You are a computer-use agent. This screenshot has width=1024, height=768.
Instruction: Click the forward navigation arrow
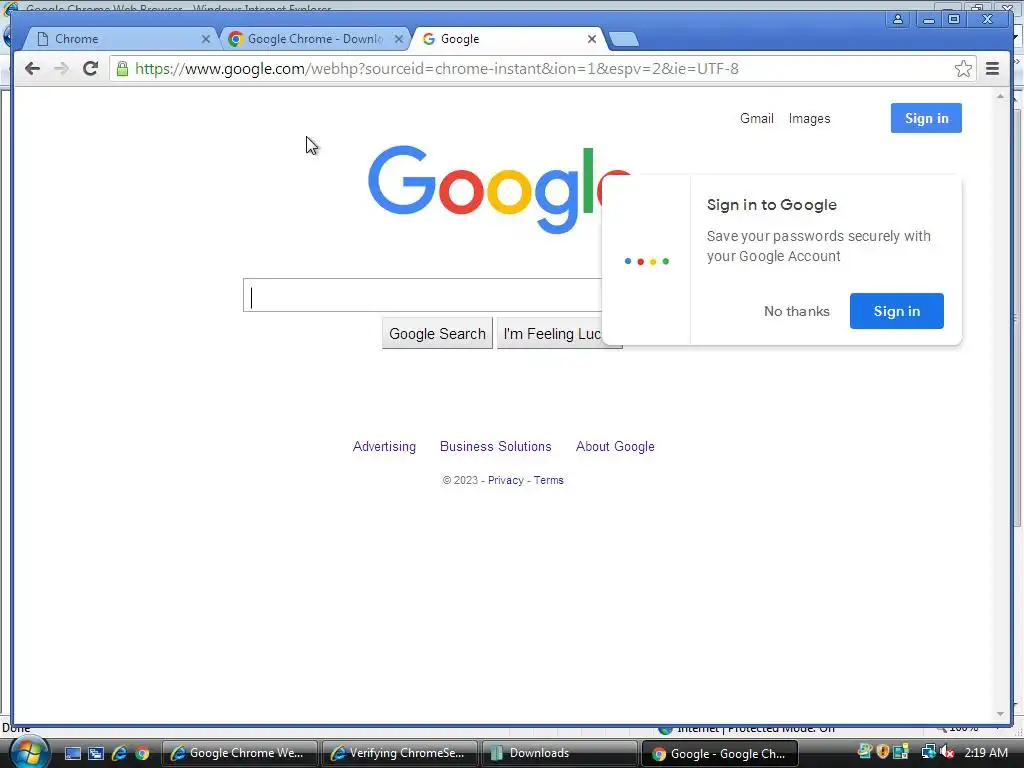[61, 69]
